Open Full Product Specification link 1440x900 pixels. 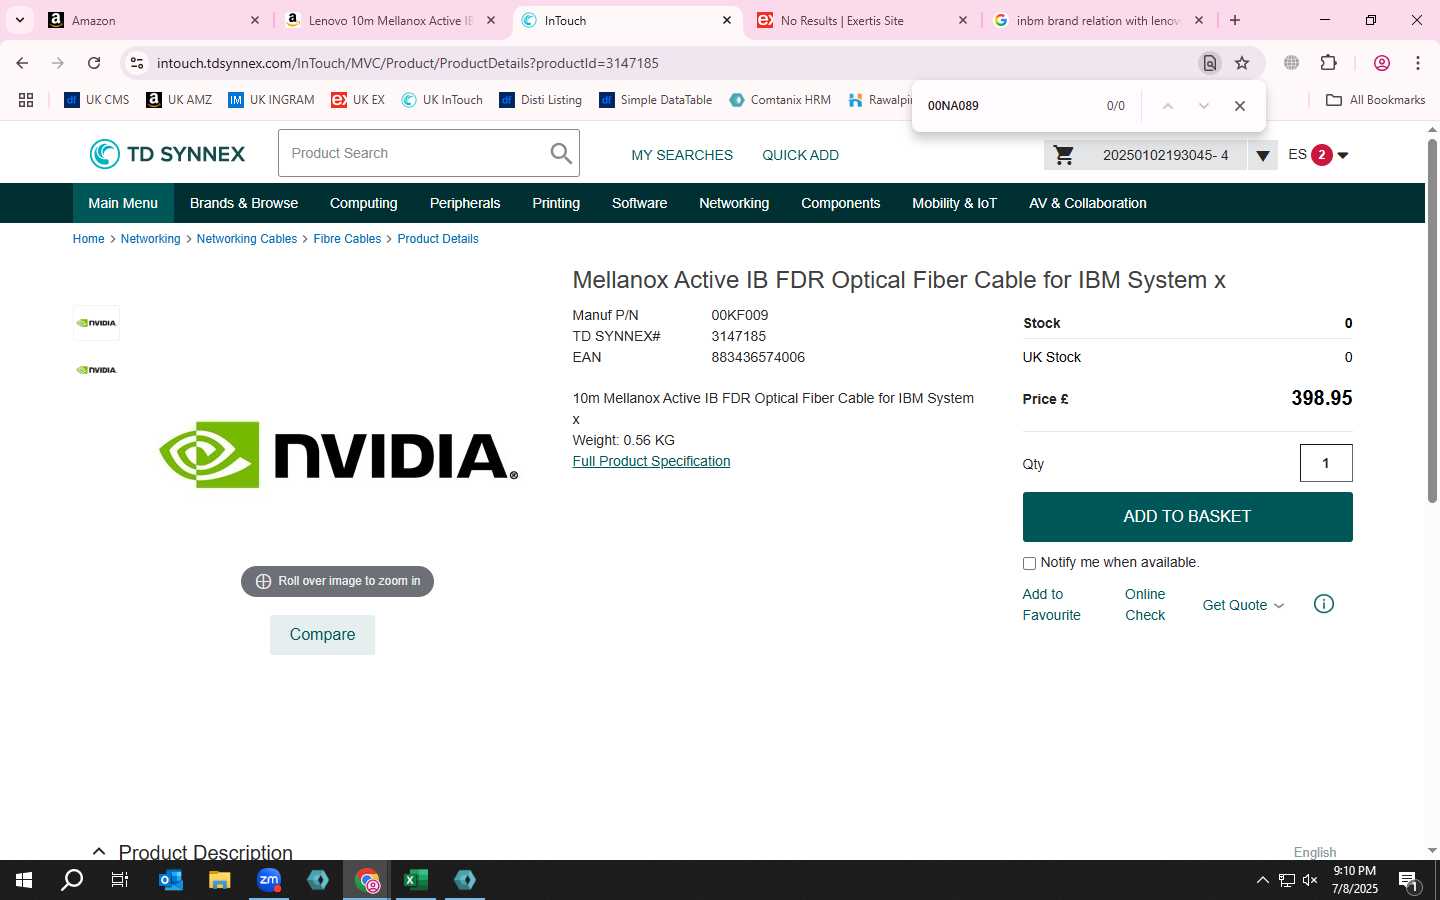pos(651,461)
